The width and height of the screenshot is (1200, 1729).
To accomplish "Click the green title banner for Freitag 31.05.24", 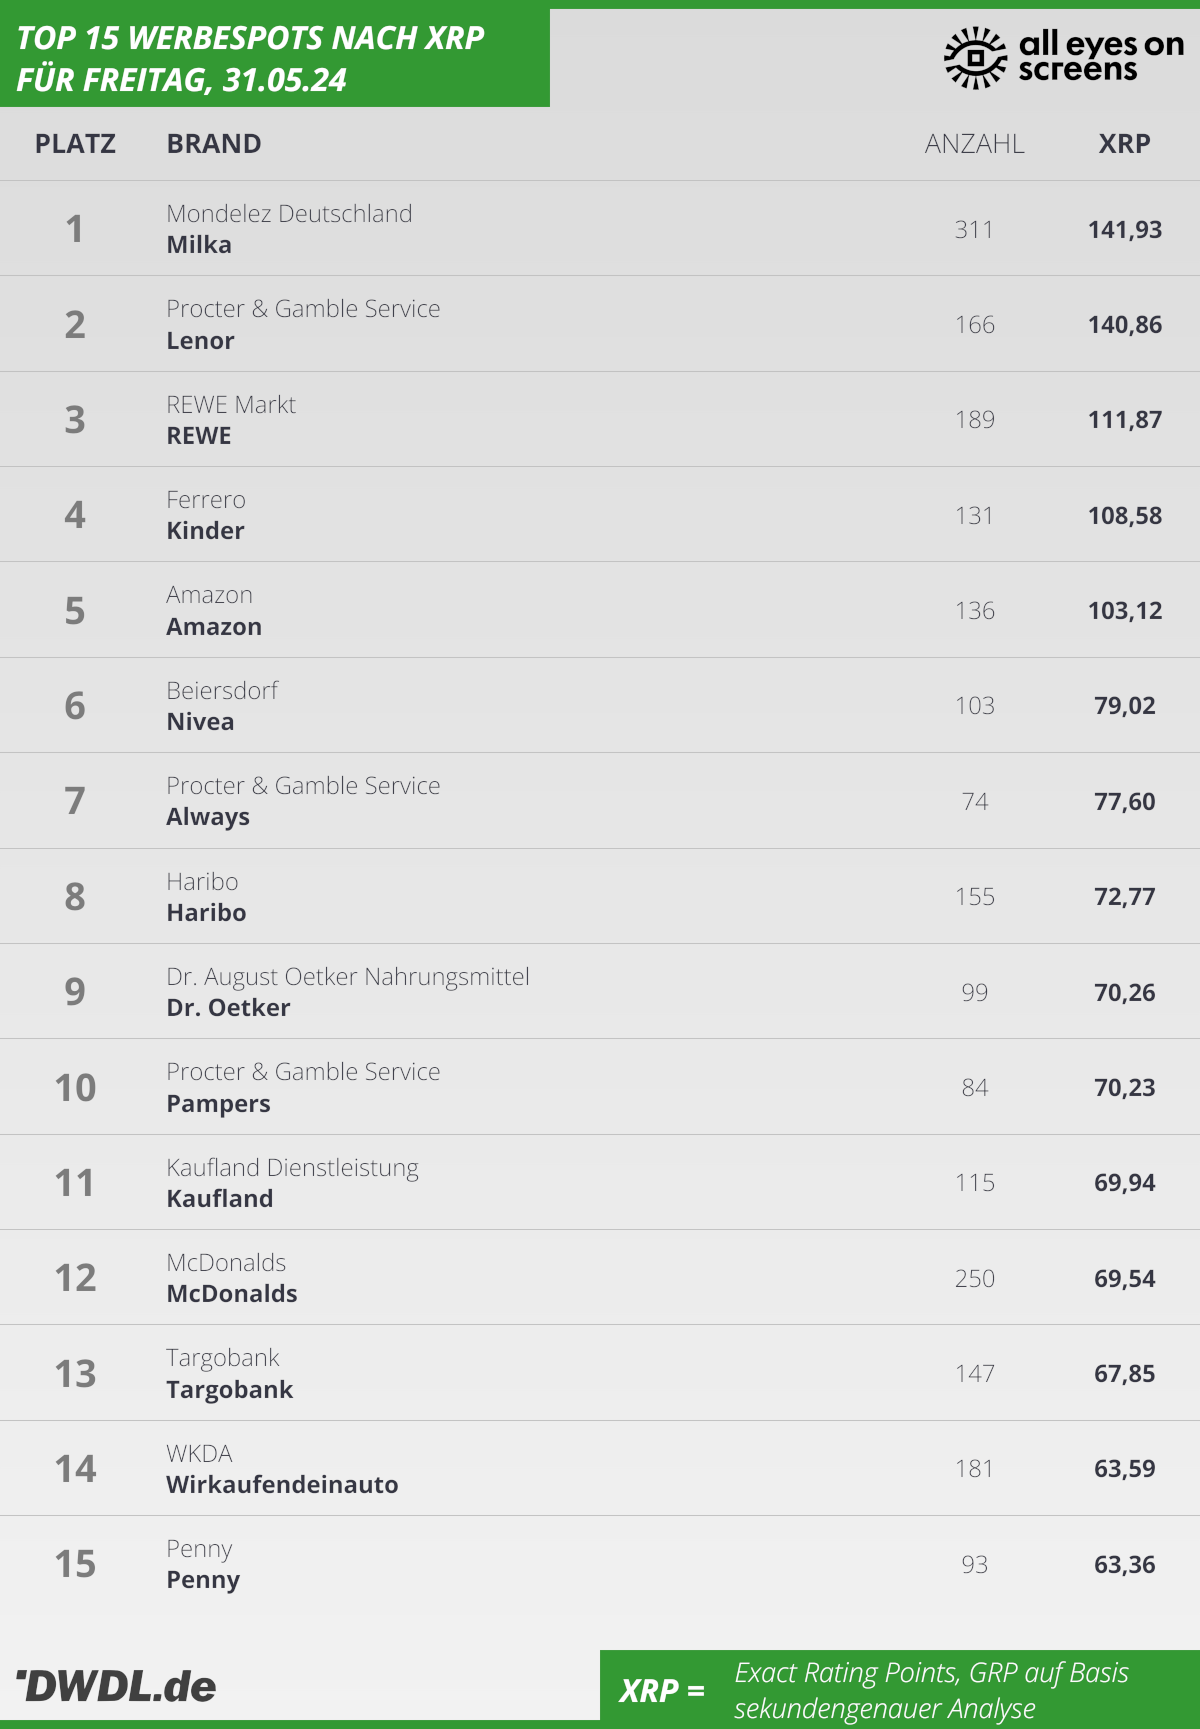I will [x=275, y=58].
